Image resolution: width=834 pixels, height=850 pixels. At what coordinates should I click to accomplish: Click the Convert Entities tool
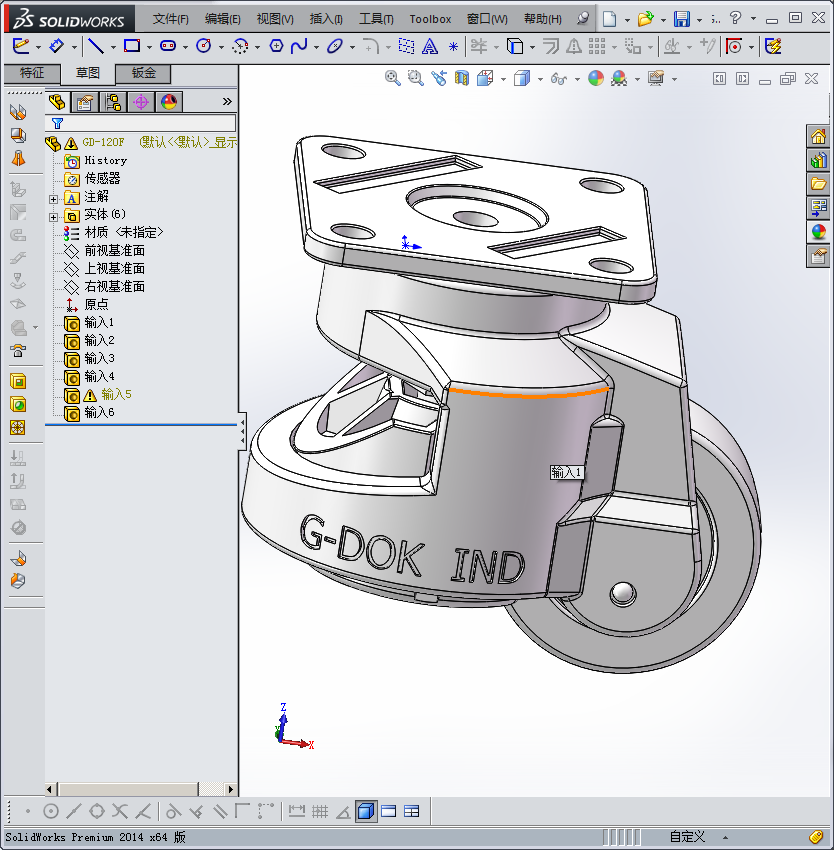515,46
